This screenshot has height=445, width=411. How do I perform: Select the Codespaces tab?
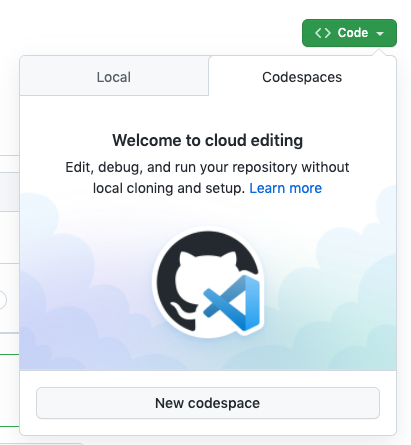click(x=302, y=77)
